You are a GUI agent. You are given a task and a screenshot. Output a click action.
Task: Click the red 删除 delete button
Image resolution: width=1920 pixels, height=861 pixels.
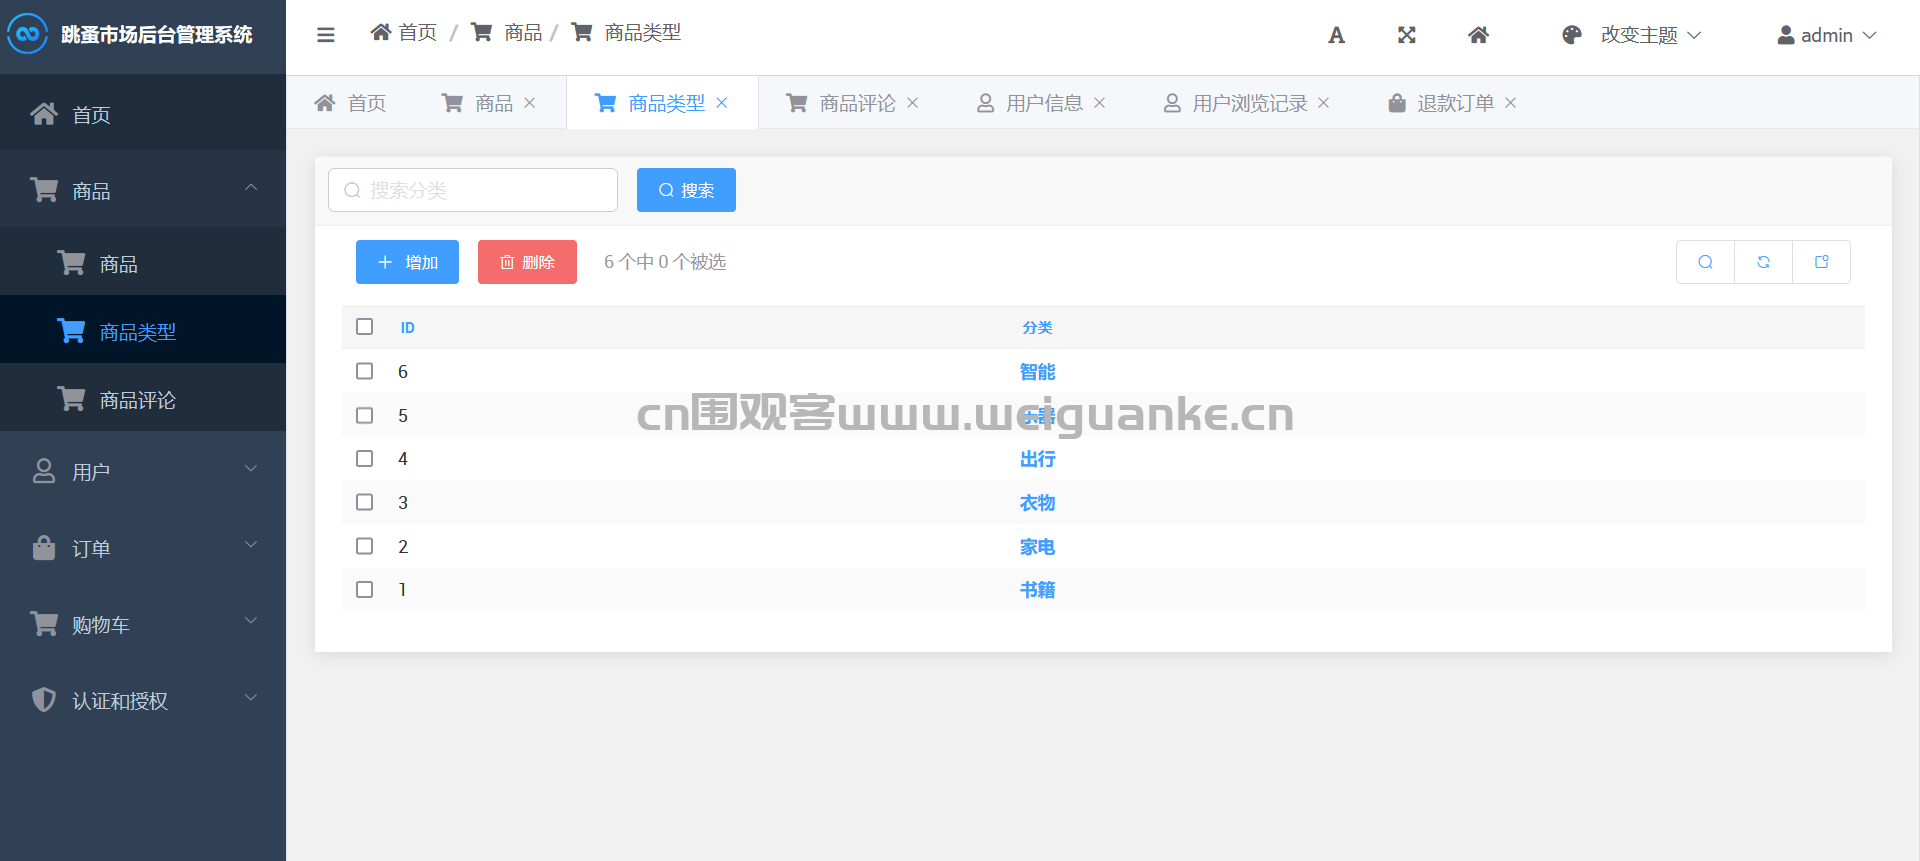tap(527, 262)
